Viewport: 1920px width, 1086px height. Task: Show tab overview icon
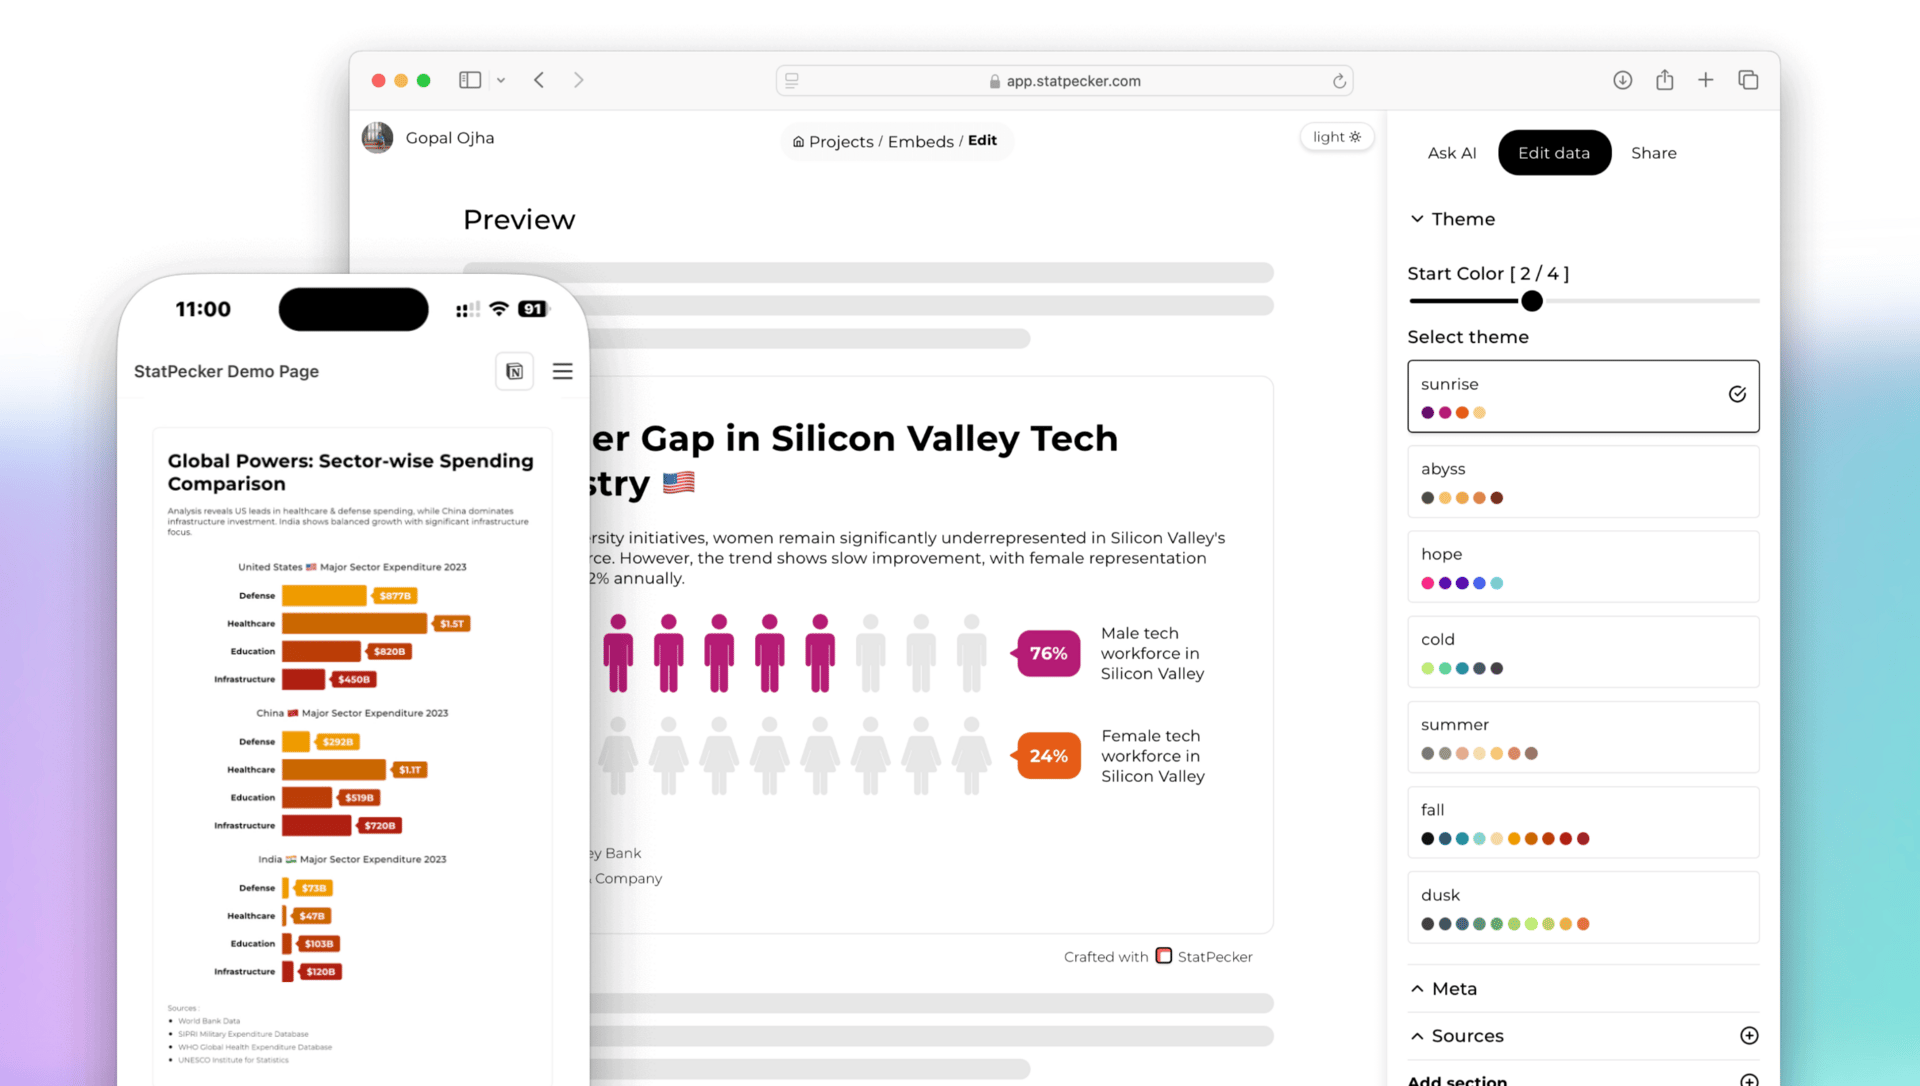(1748, 80)
